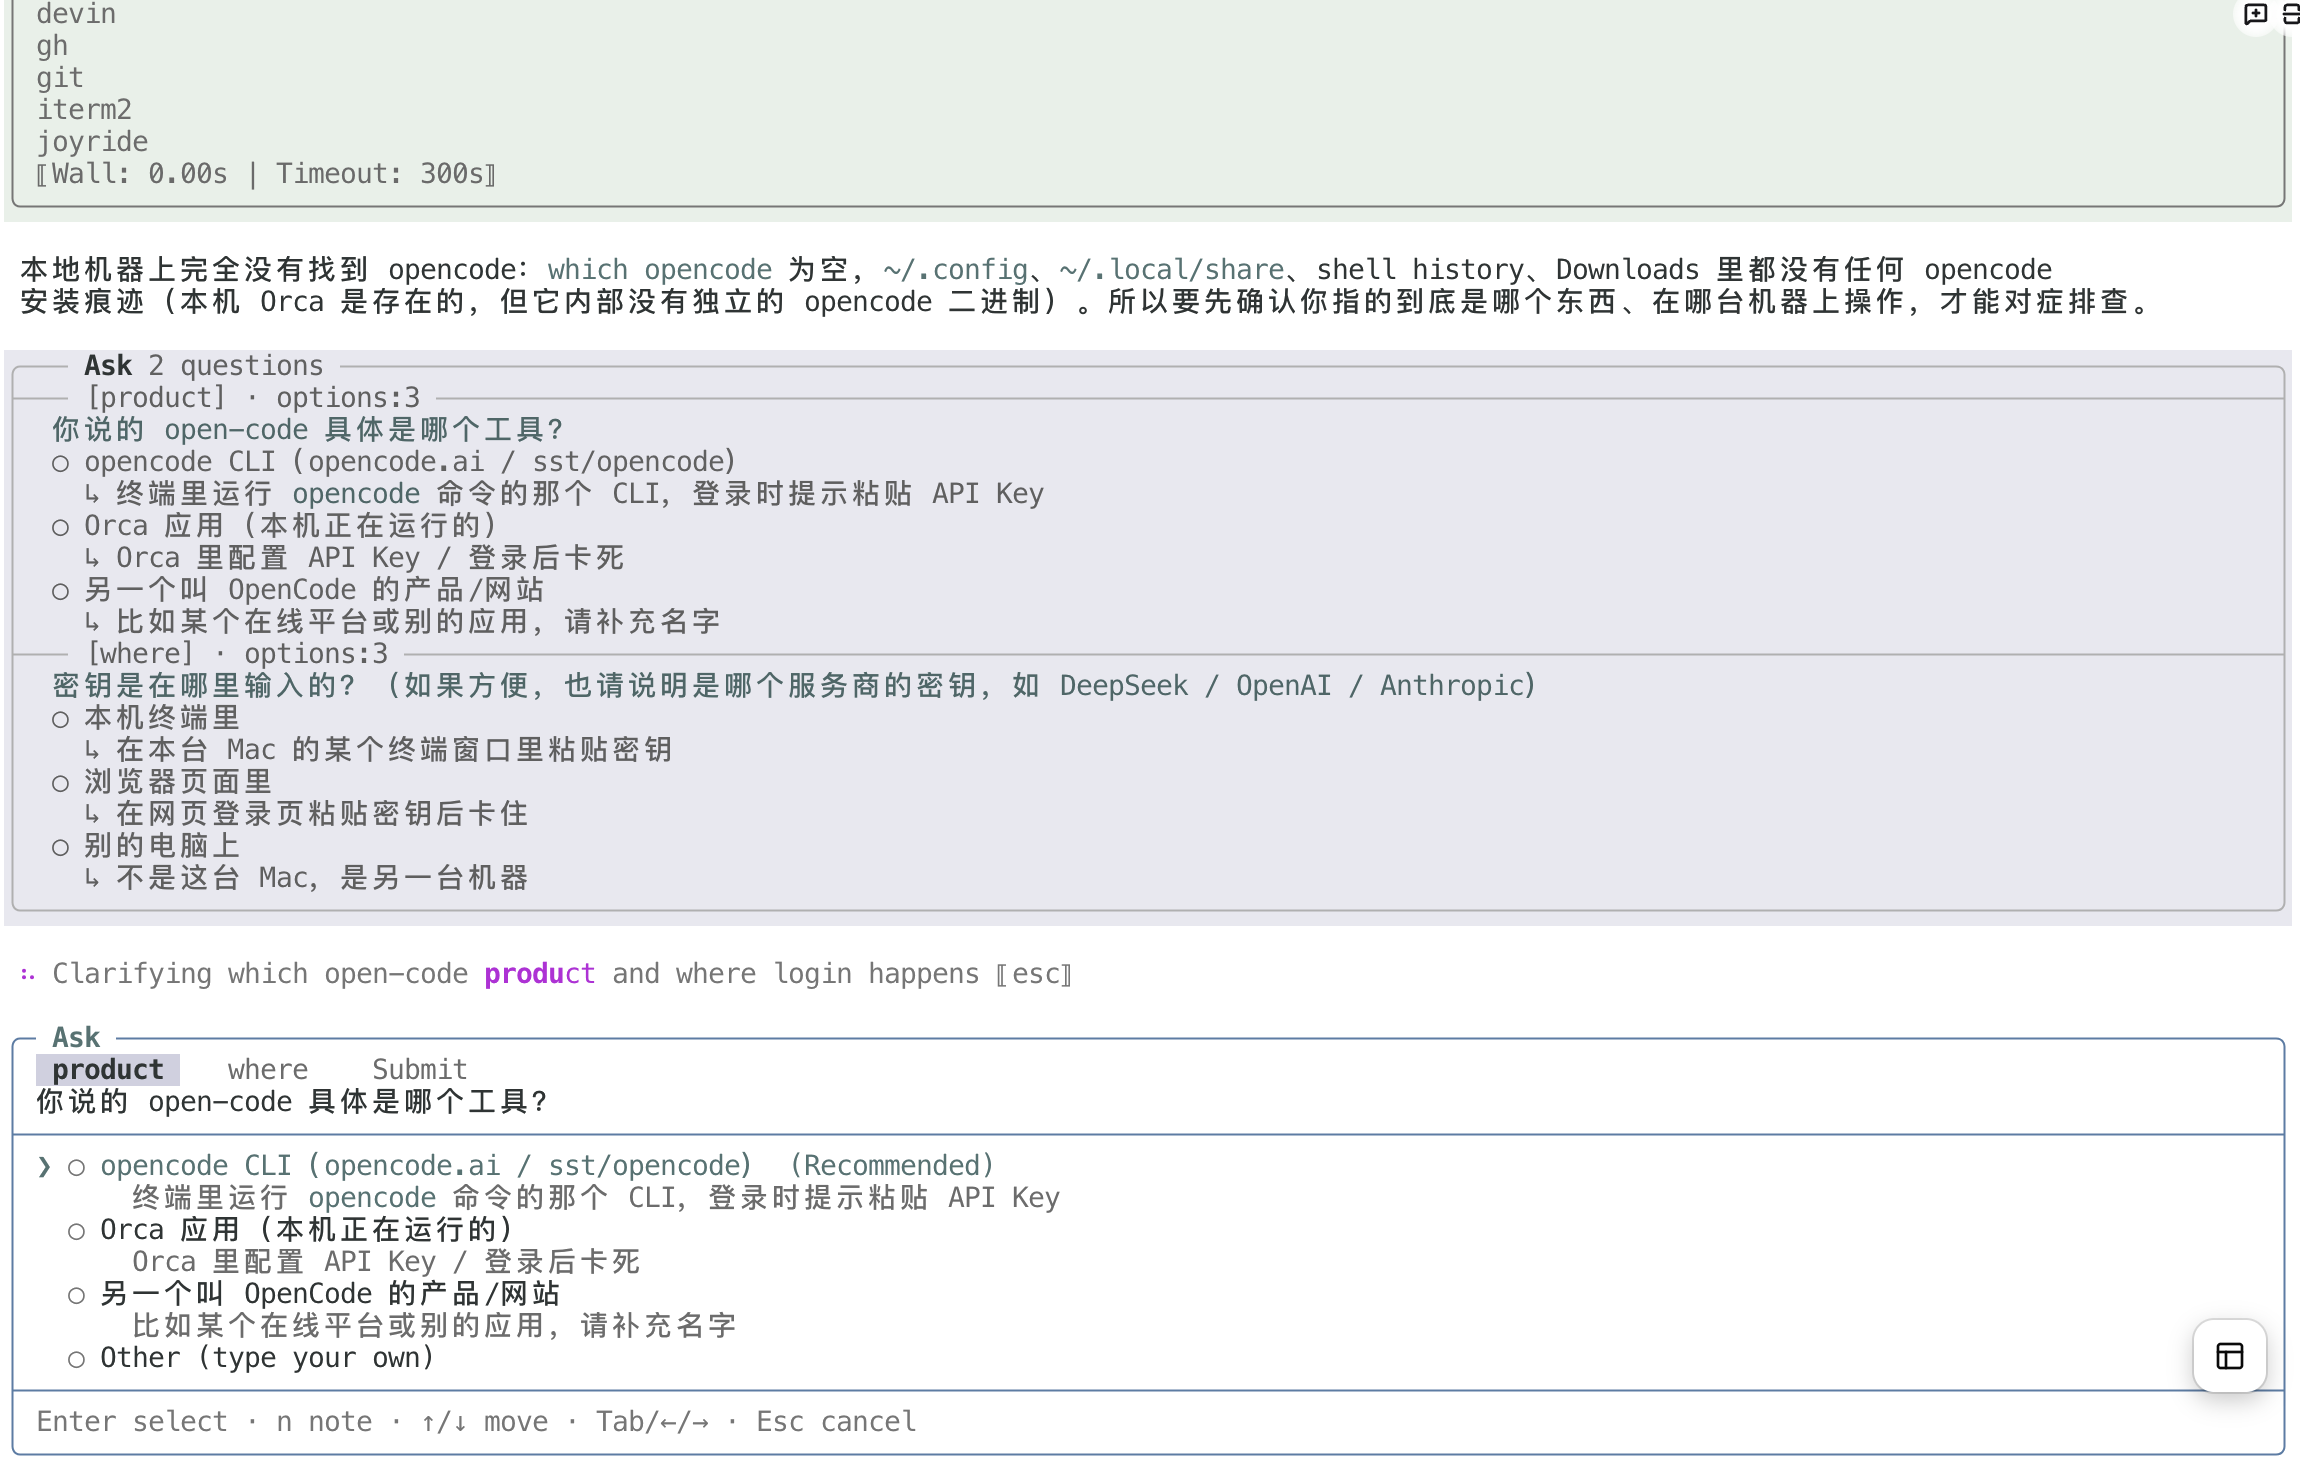Click the 'Orca 里配置 API Key' description under the tabs
The image size is (2300, 1478).
tap(386, 1261)
